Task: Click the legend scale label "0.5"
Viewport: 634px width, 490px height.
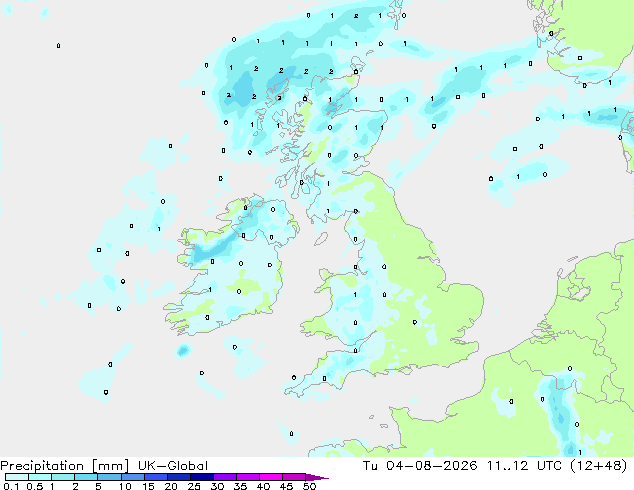Action: (x=35, y=486)
